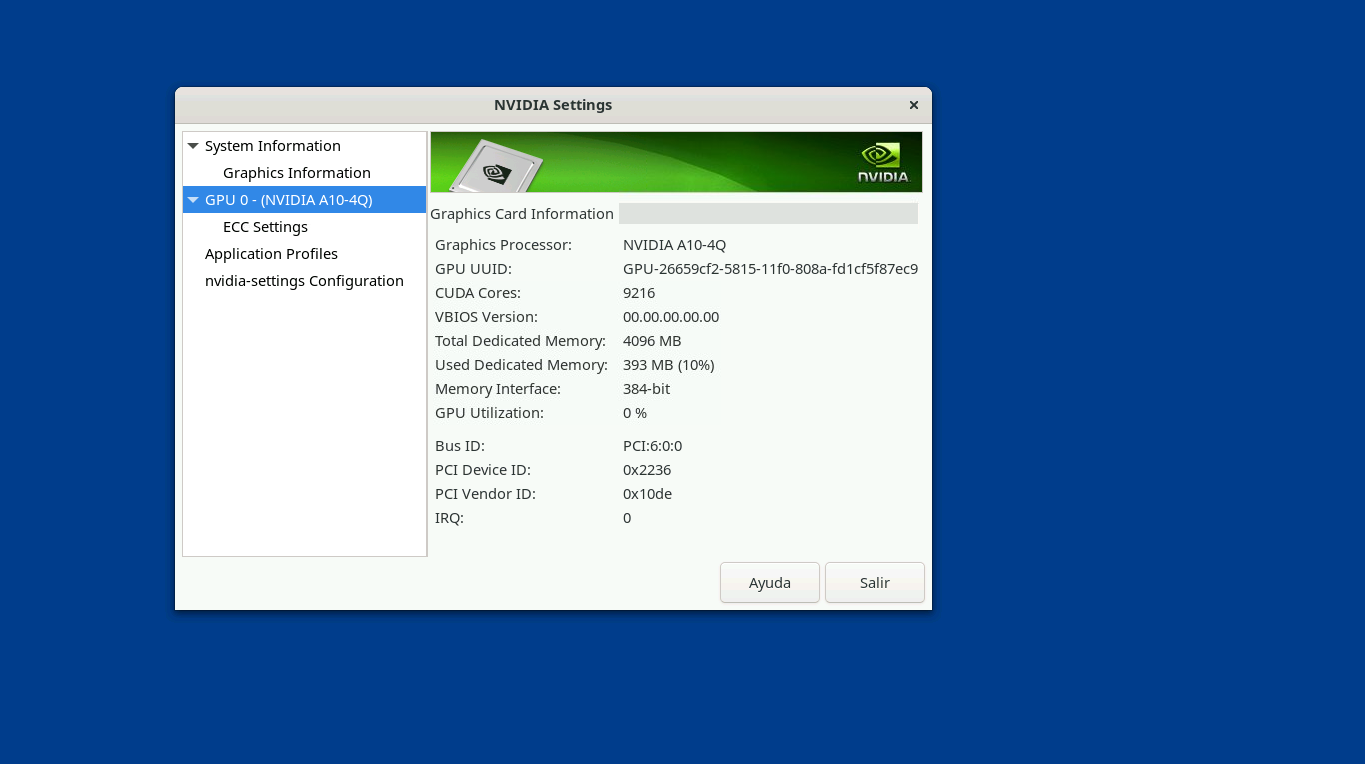This screenshot has height=764, width=1365.
Task: Click the Salir button to quit
Action: coord(874,583)
